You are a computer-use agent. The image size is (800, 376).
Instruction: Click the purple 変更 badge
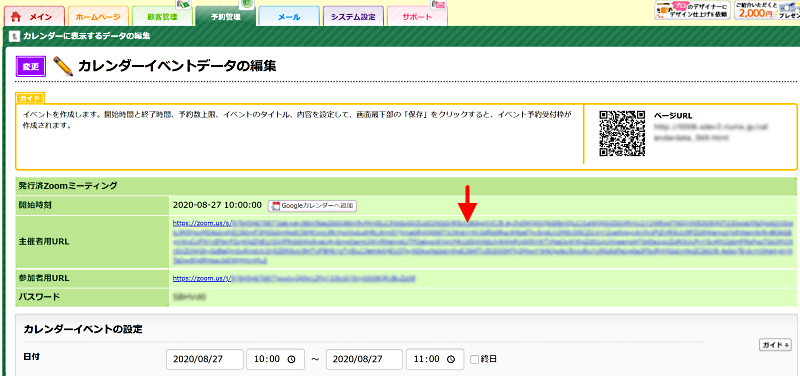point(31,66)
